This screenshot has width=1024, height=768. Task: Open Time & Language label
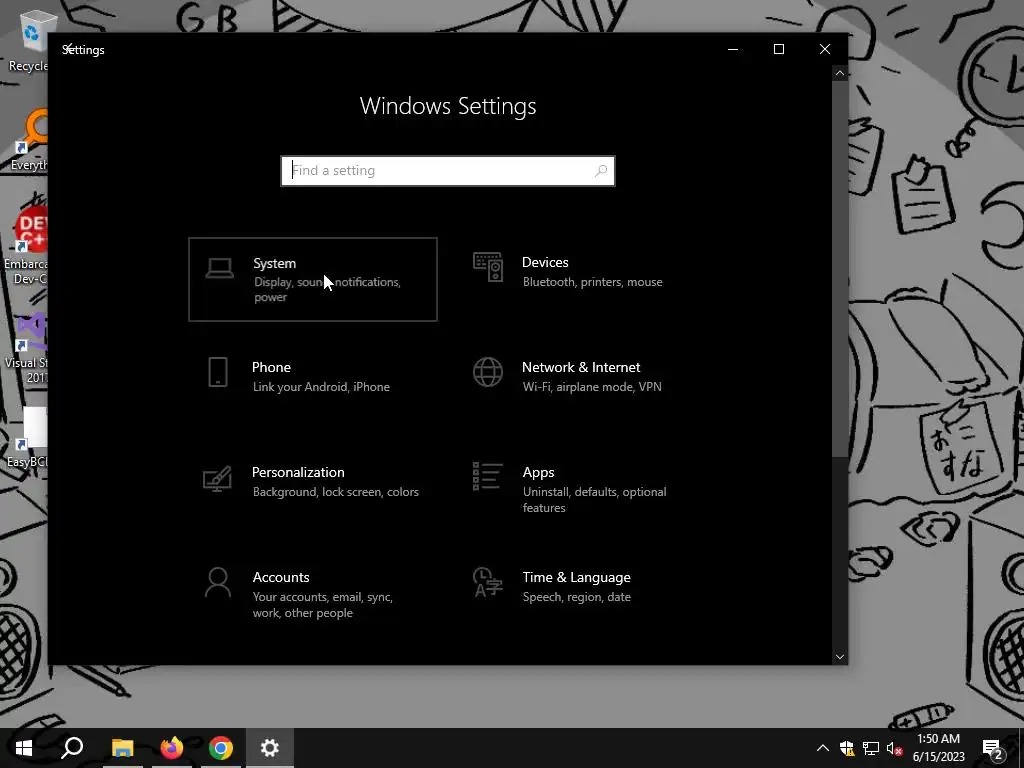(576, 577)
